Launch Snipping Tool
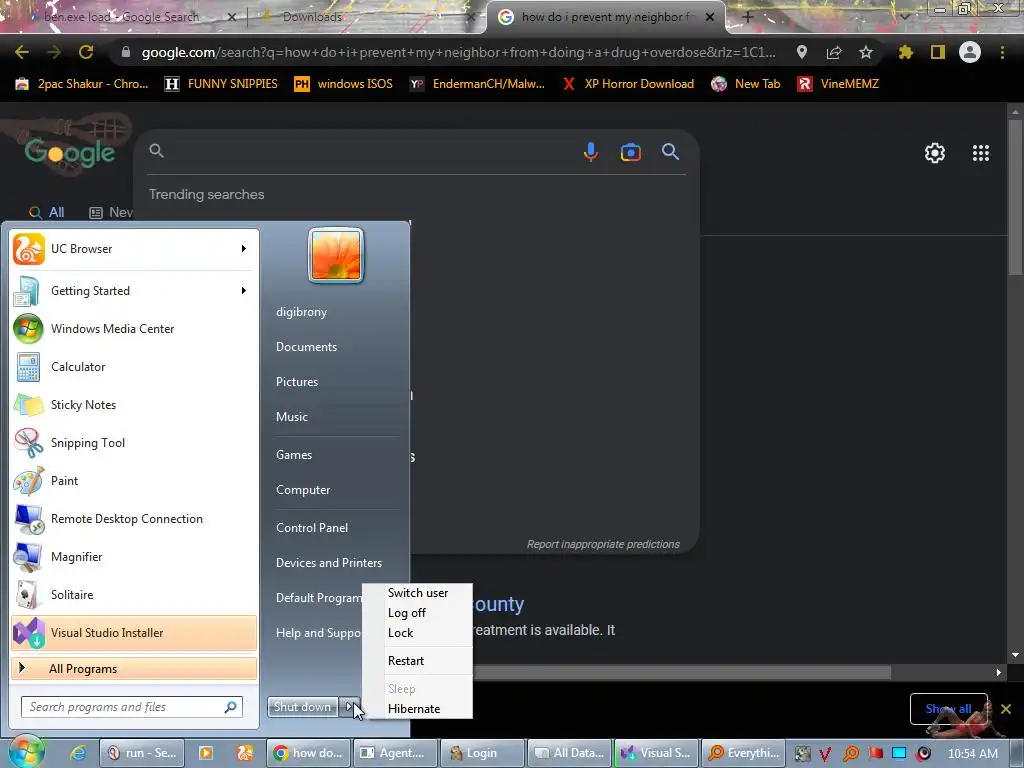 (134, 442)
